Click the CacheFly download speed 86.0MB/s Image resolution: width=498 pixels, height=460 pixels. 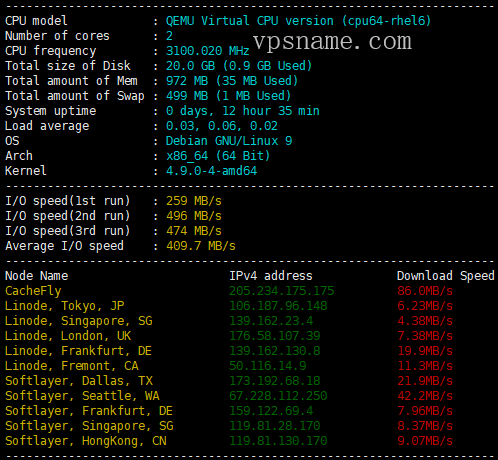pyautogui.click(x=425, y=291)
